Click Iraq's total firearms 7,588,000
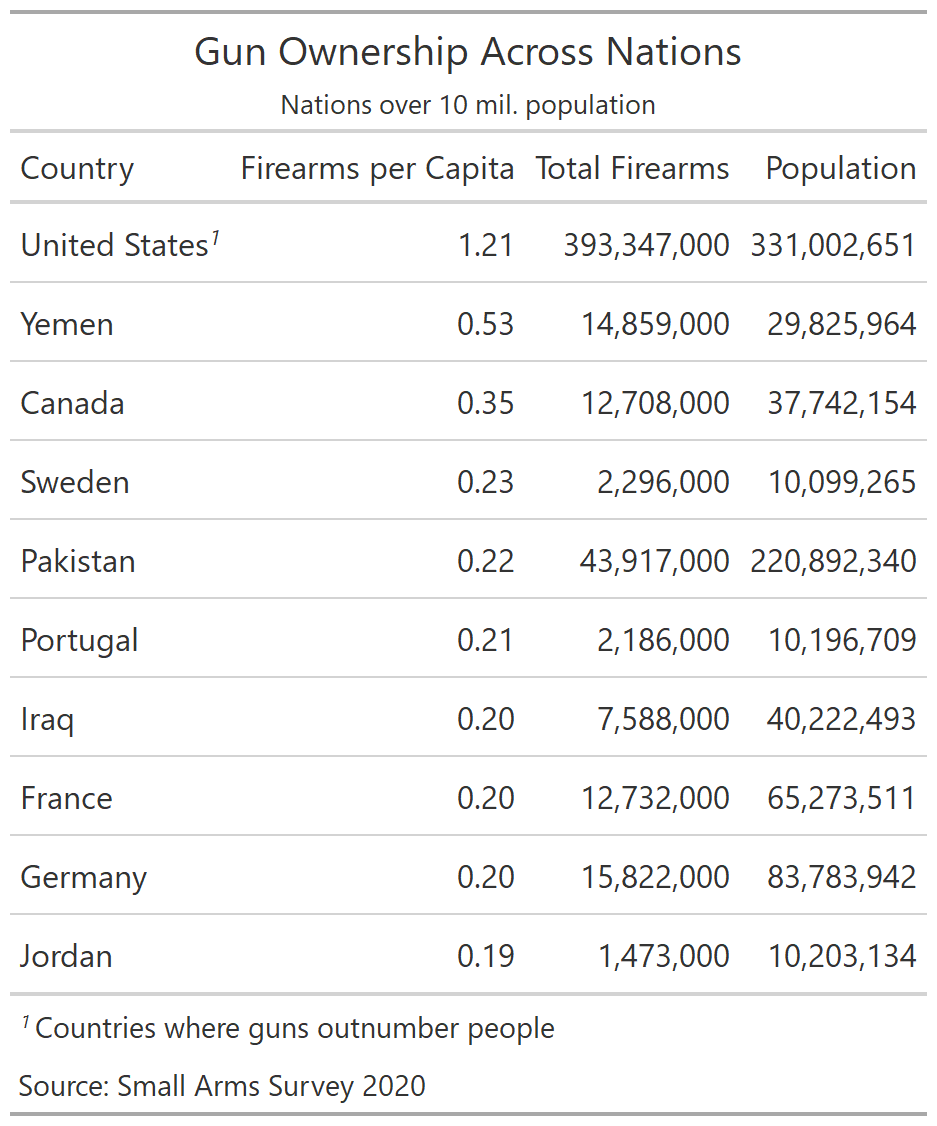Viewport: 937px width, 1126px height. (x=663, y=720)
